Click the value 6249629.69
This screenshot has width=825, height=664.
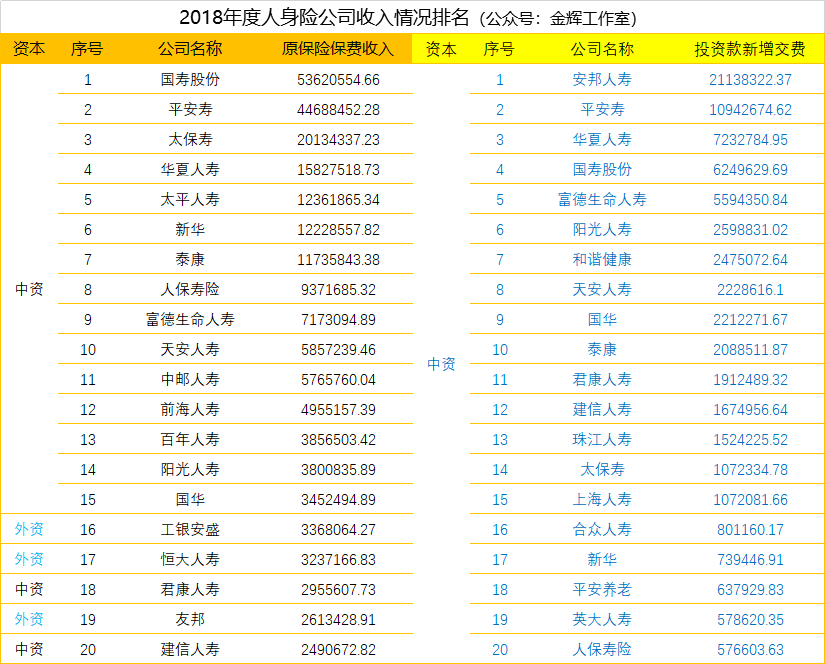(x=750, y=169)
